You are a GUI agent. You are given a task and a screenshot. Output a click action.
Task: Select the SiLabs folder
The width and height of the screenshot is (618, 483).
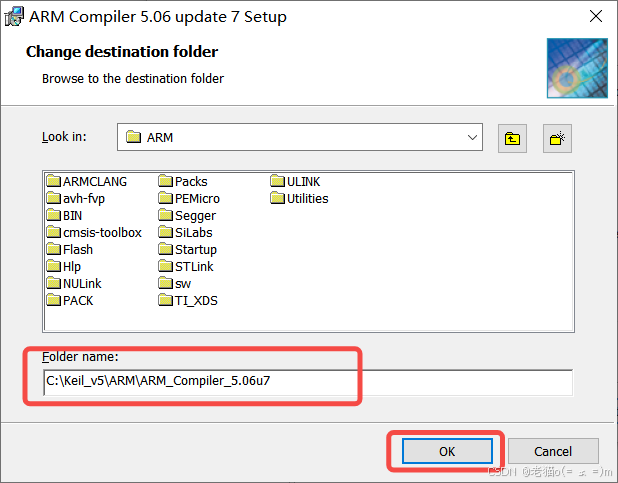[185, 232]
